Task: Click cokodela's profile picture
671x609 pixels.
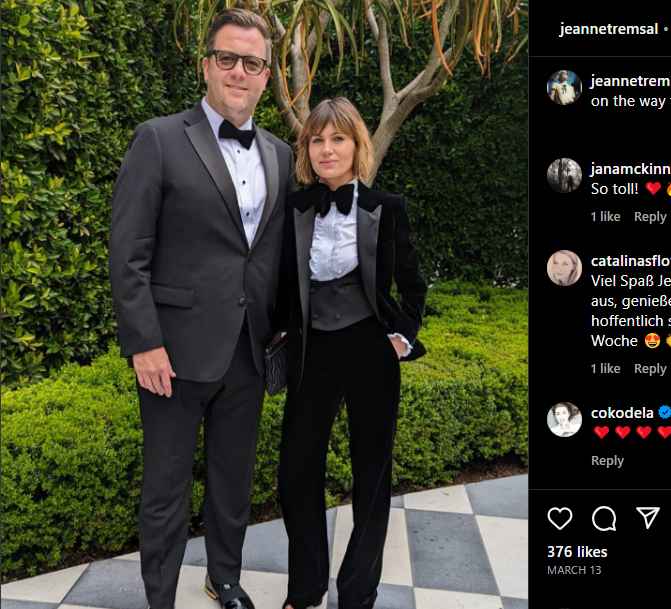Action: (564, 419)
